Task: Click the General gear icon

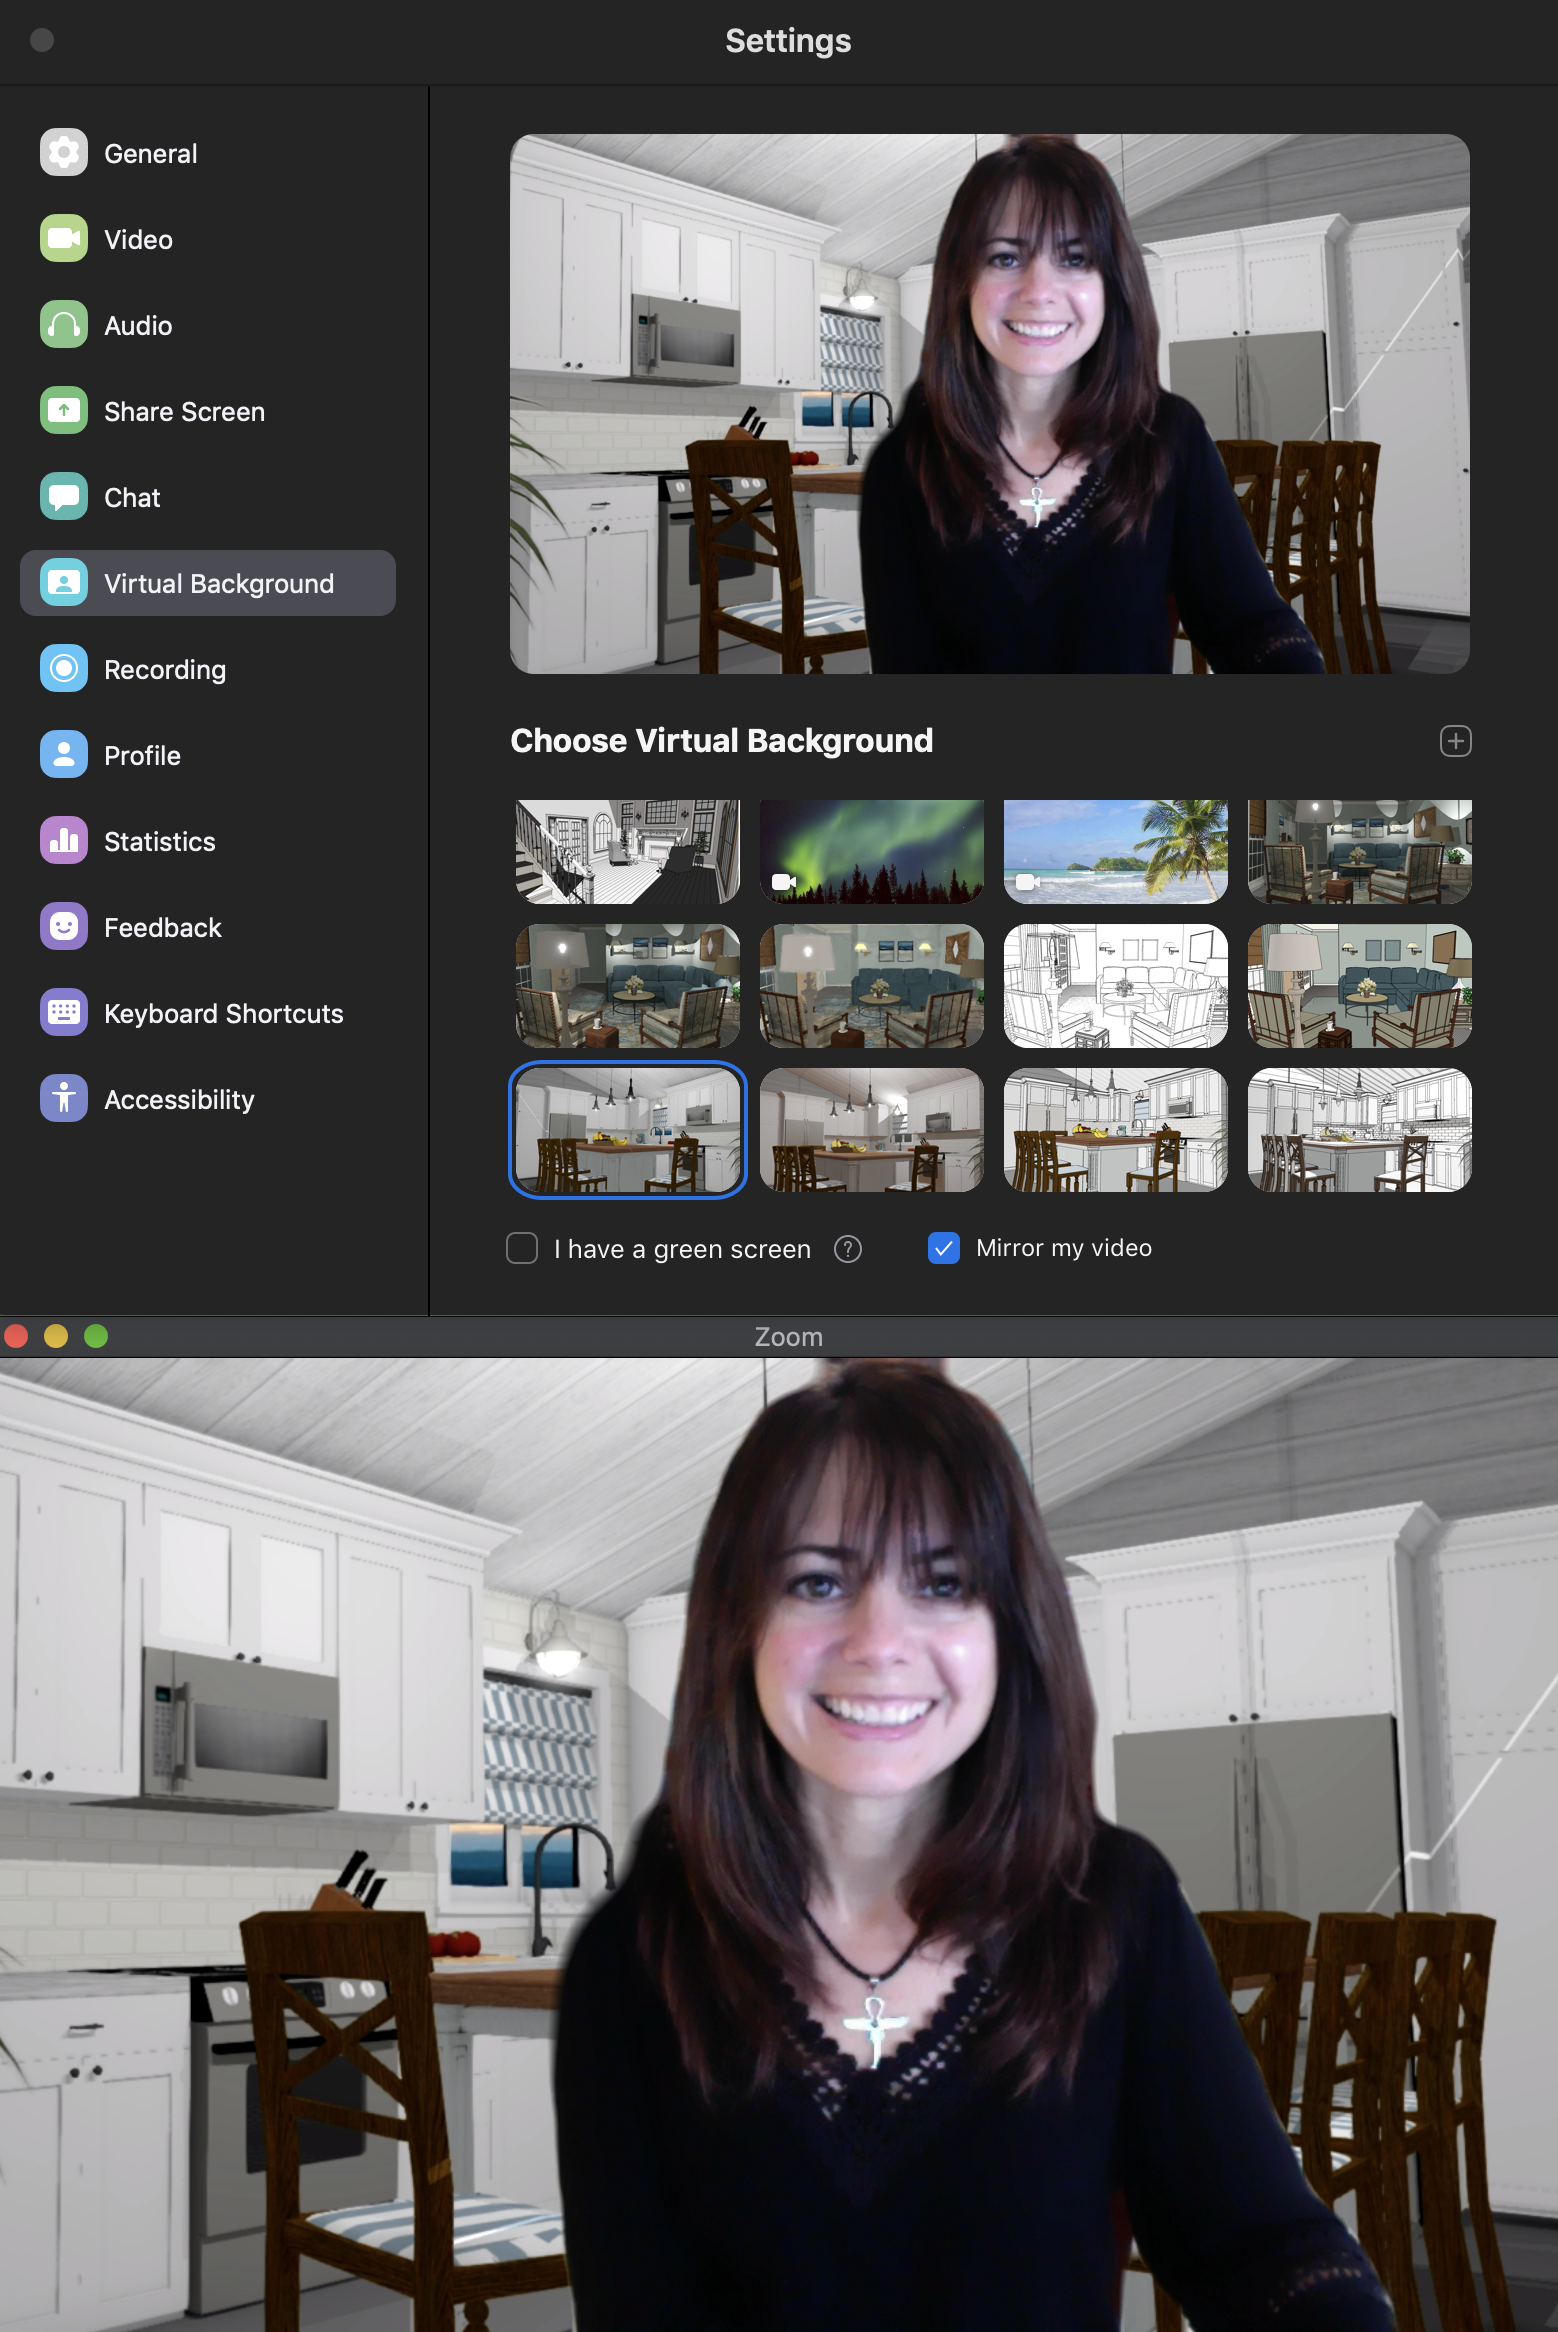Action: (x=64, y=153)
